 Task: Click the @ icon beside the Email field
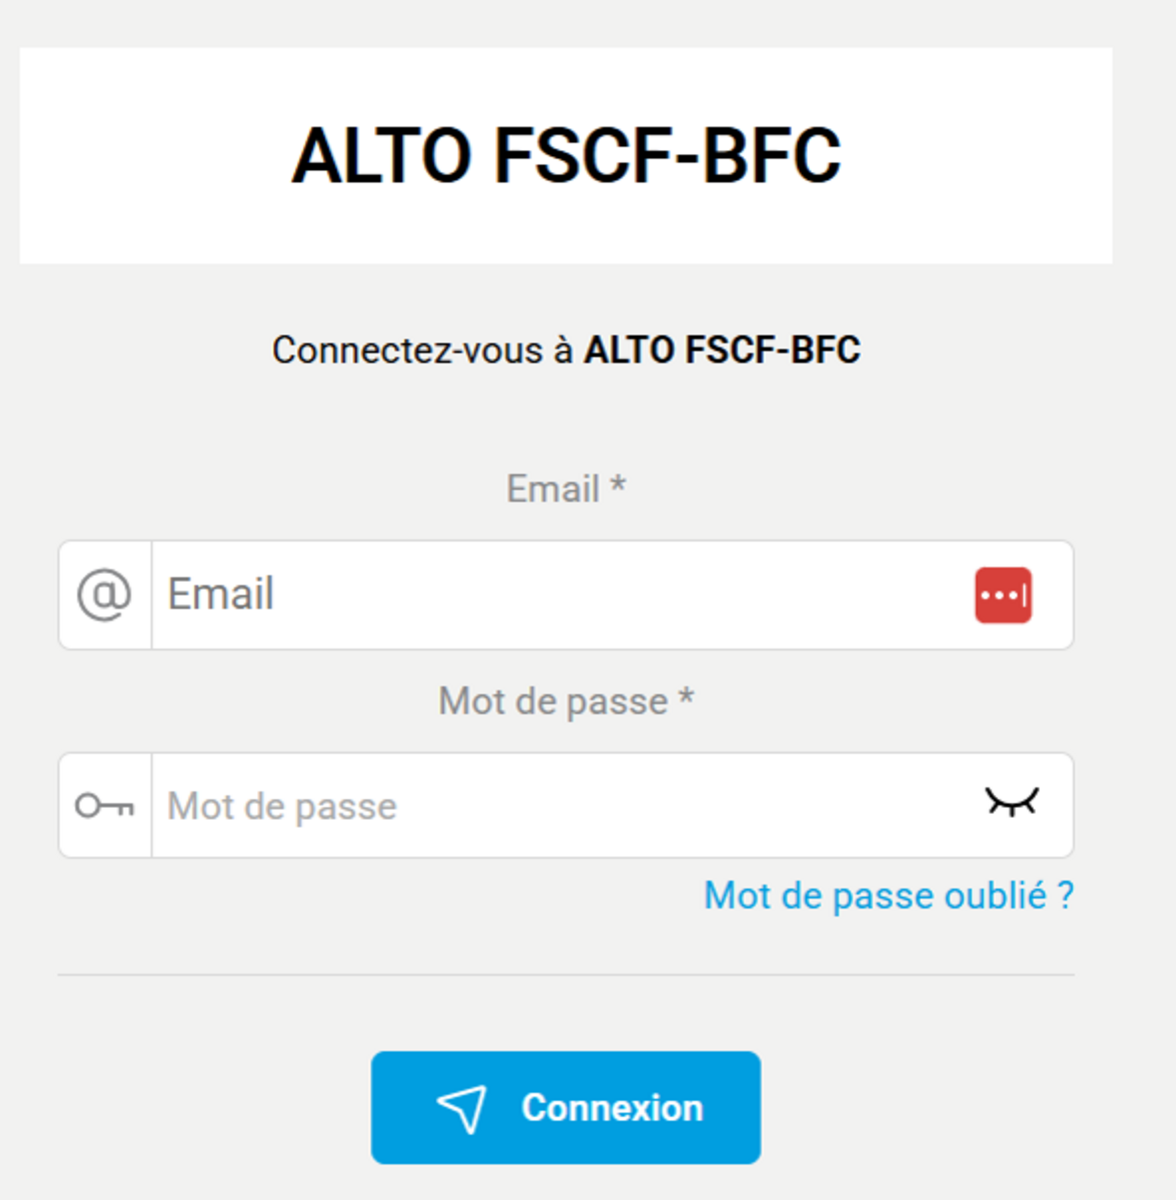(x=105, y=595)
